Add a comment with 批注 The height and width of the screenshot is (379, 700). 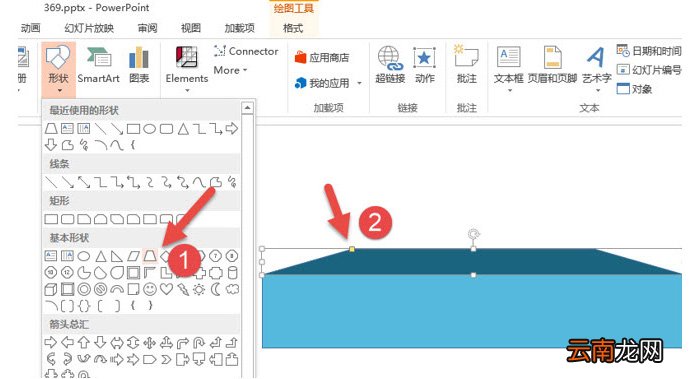[x=467, y=65]
